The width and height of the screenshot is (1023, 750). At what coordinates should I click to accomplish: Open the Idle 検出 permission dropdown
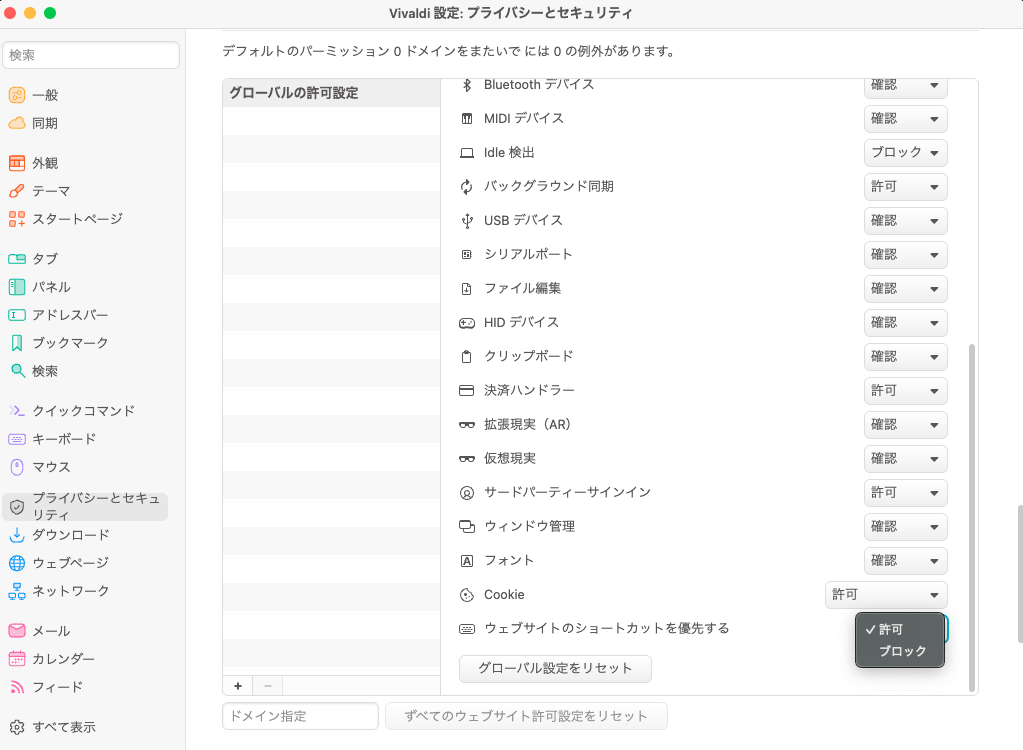point(904,152)
